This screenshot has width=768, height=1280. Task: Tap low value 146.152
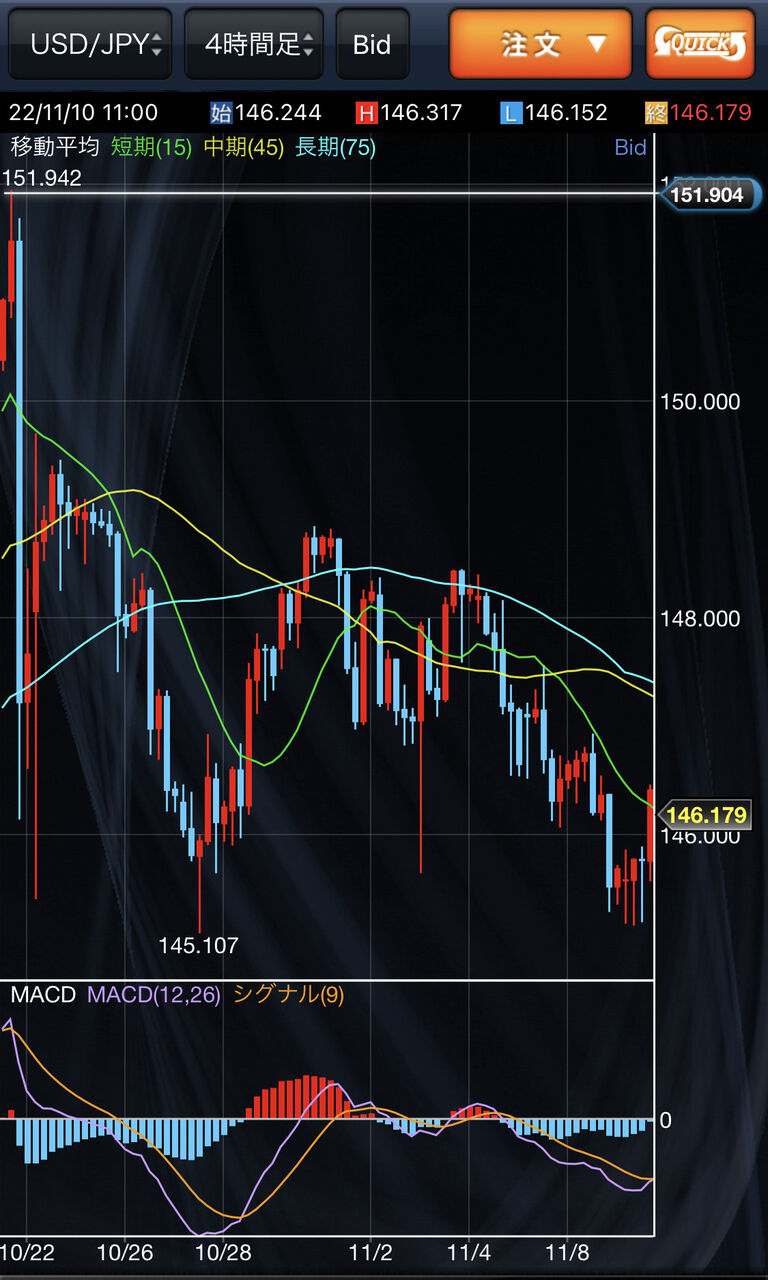566,112
